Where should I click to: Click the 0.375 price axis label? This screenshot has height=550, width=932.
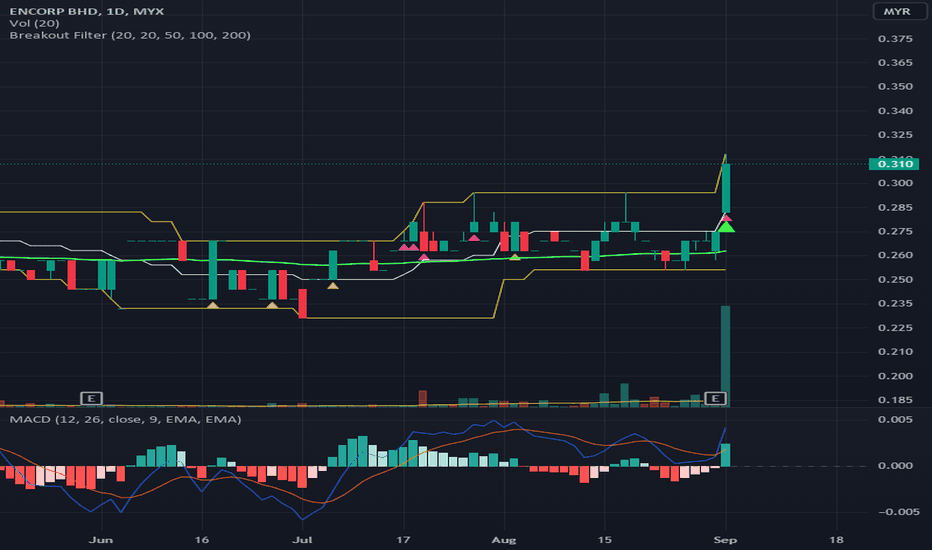click(x=895, y=39)
